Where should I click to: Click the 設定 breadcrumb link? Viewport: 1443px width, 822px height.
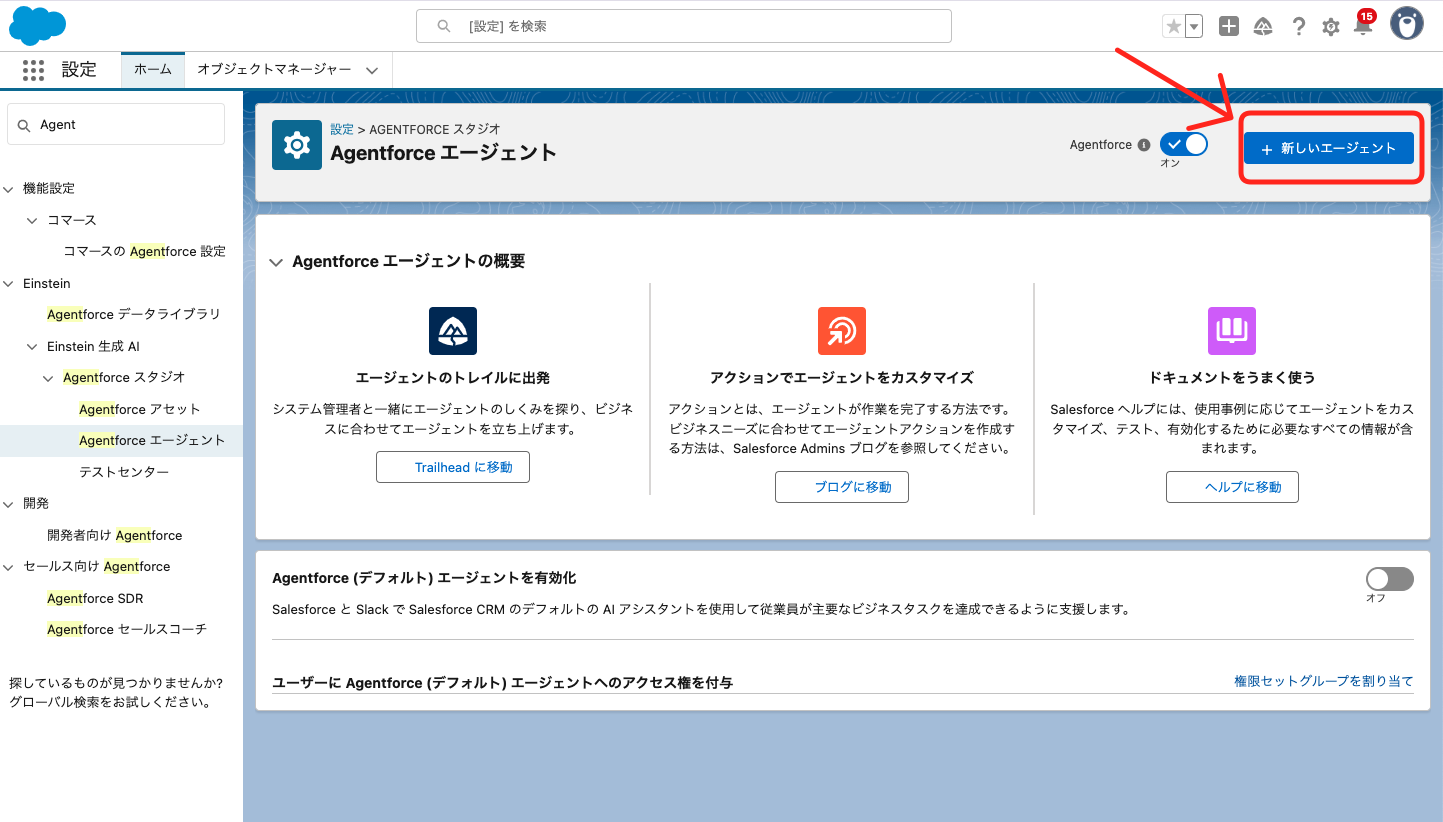click(x=342, y=130)
